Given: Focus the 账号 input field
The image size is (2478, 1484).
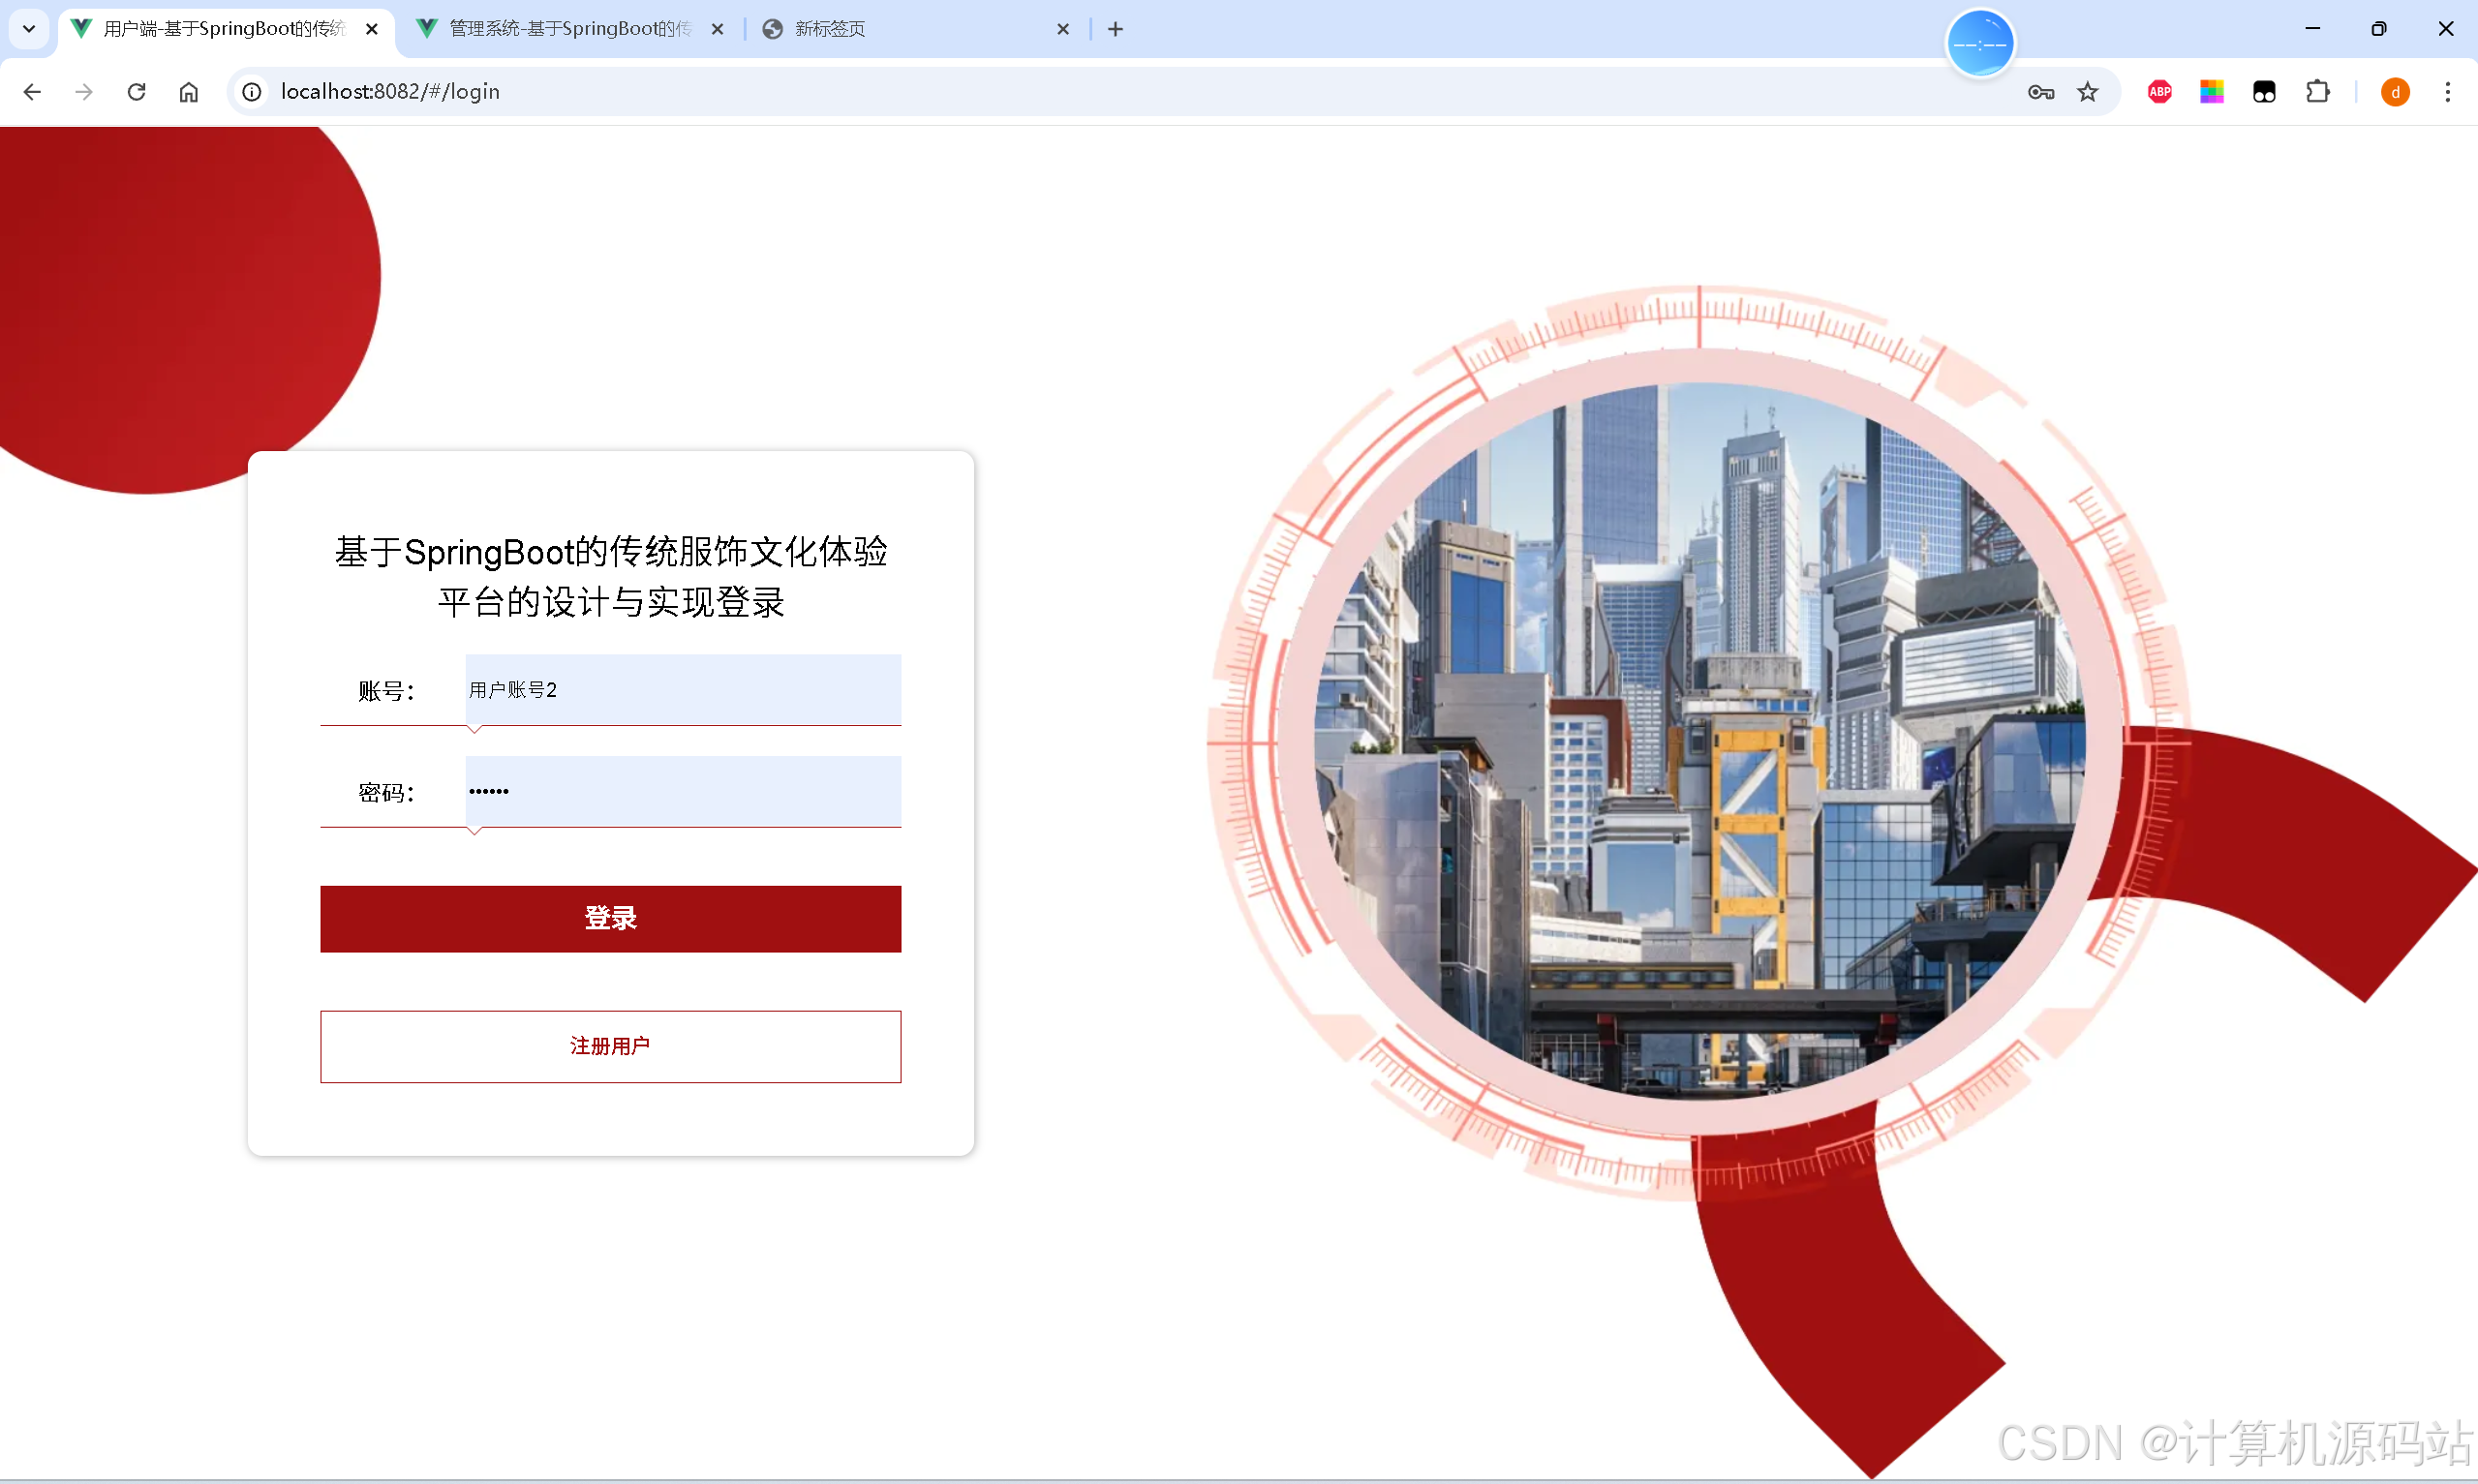Looking at the screenshot, I should [x=682, y=690].
